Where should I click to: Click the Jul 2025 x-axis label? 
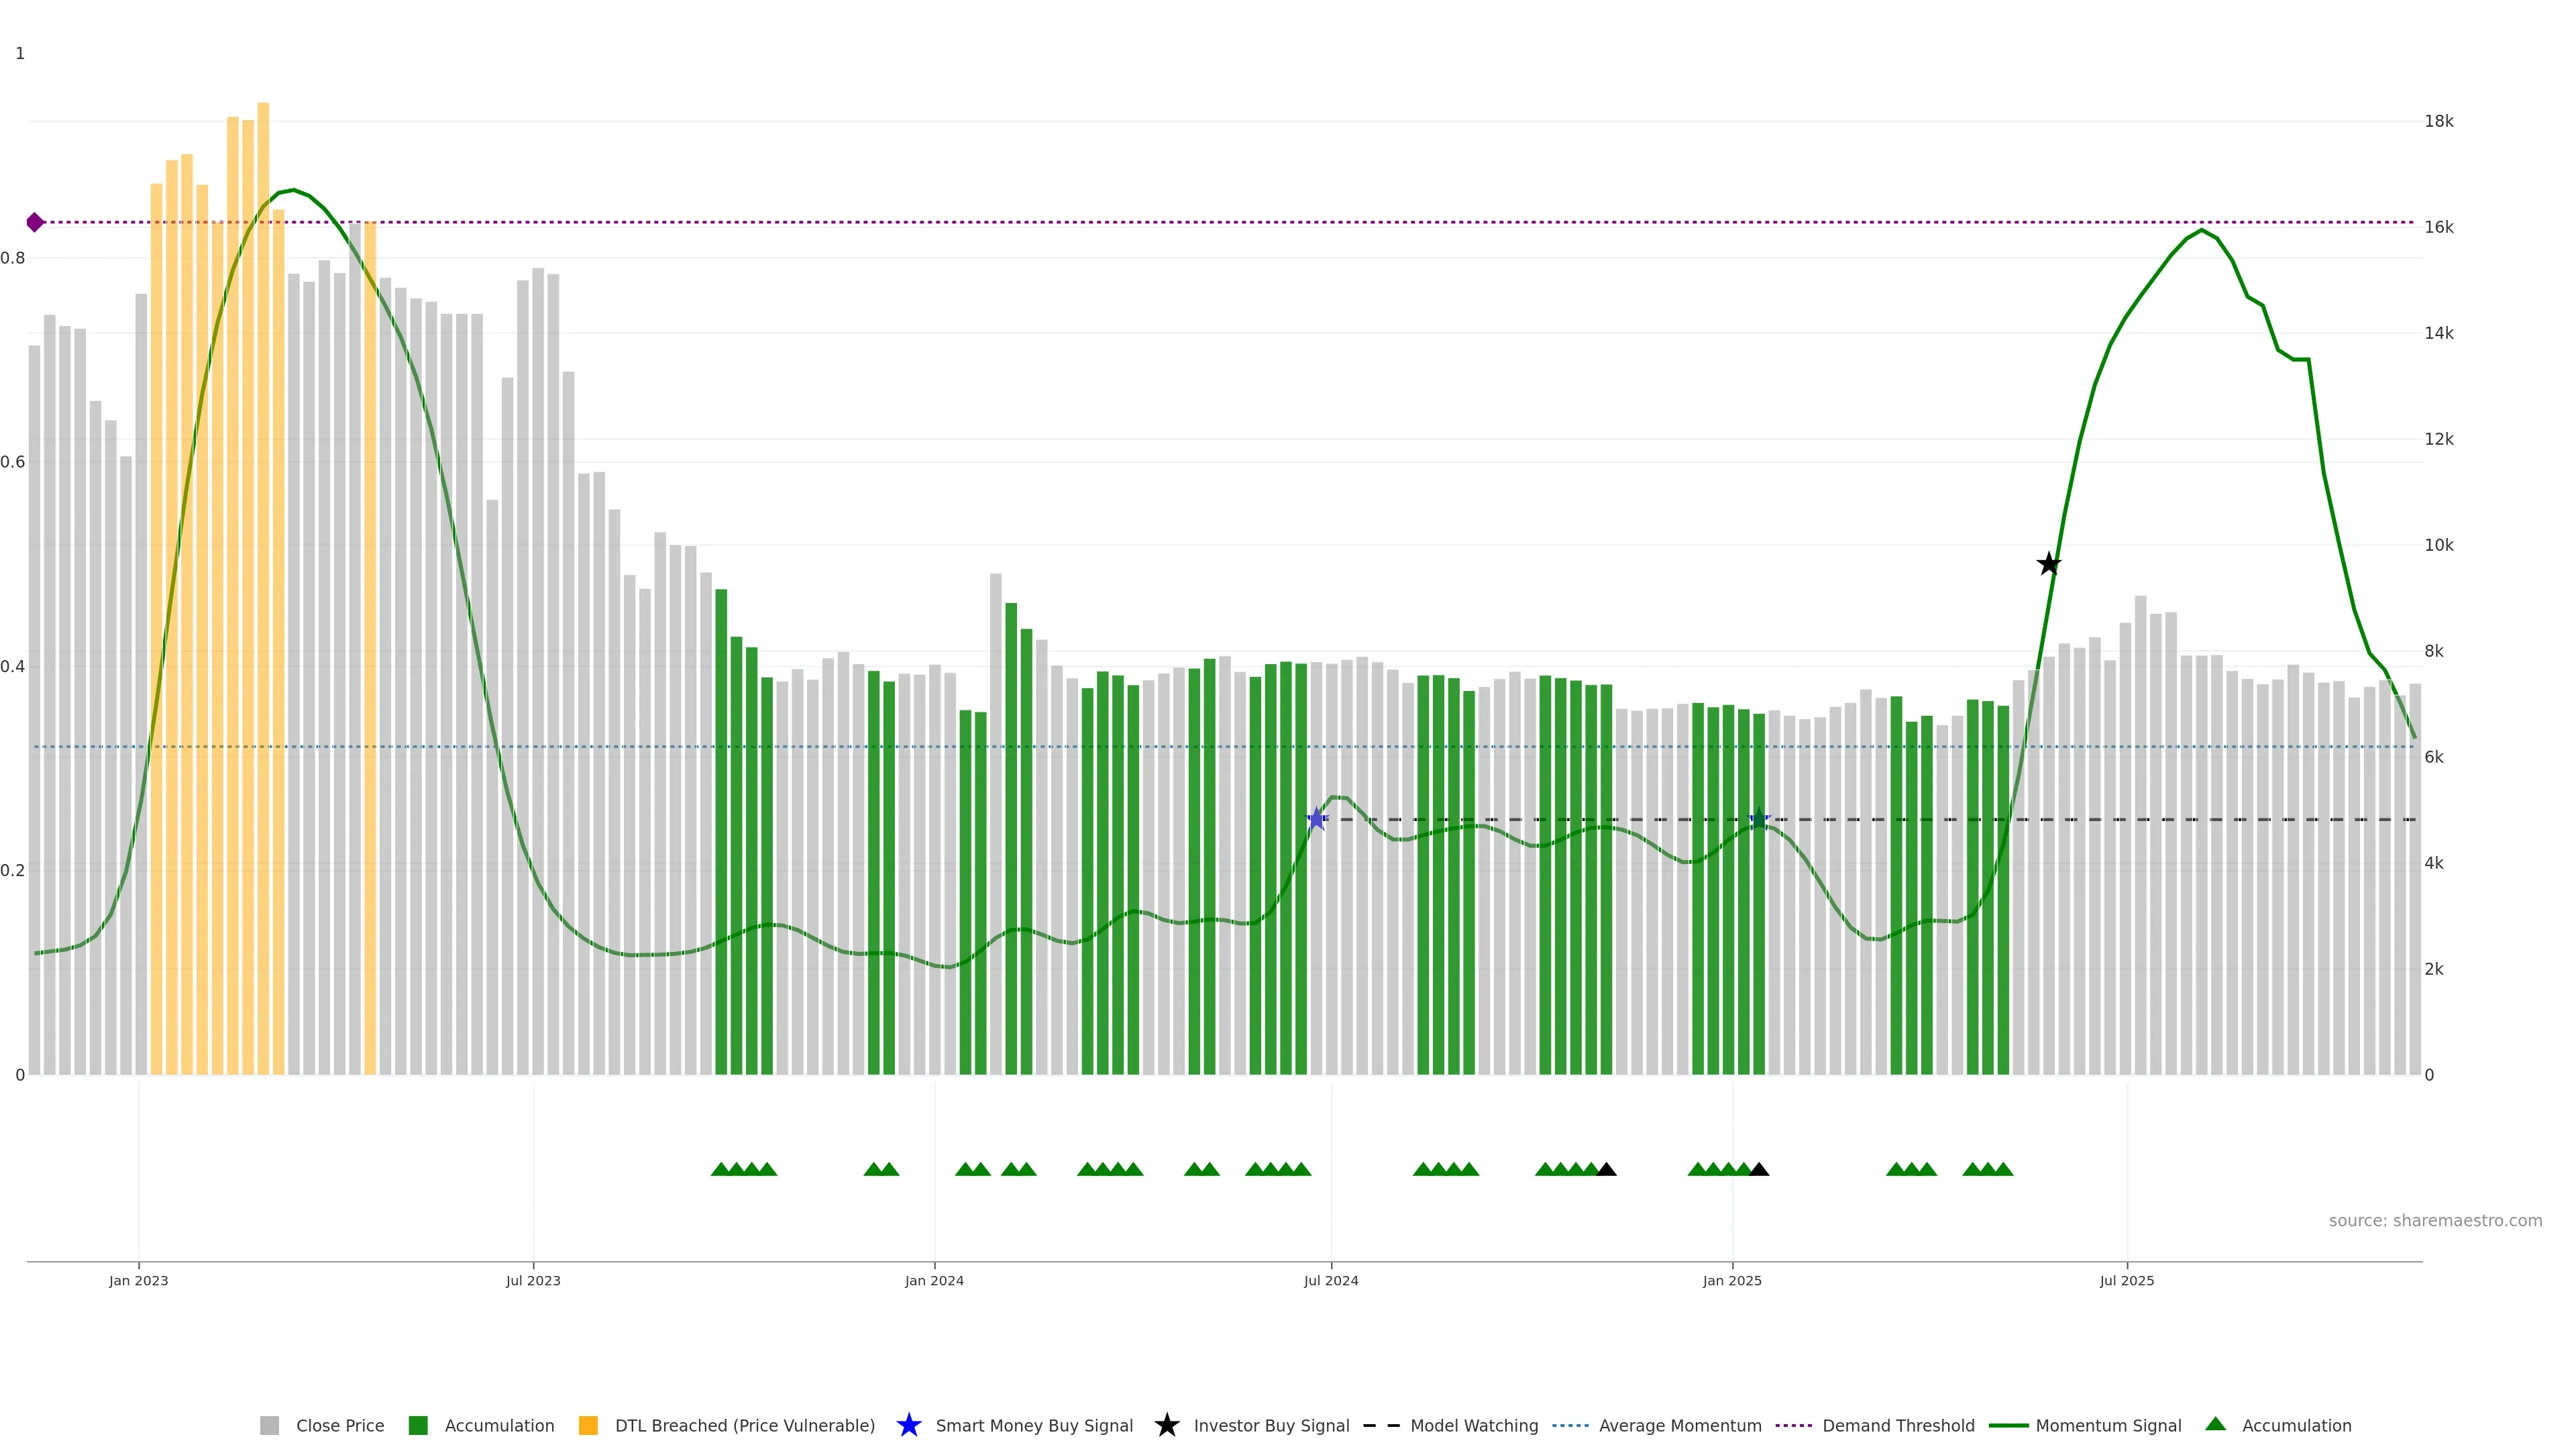coord(2126,1280)
